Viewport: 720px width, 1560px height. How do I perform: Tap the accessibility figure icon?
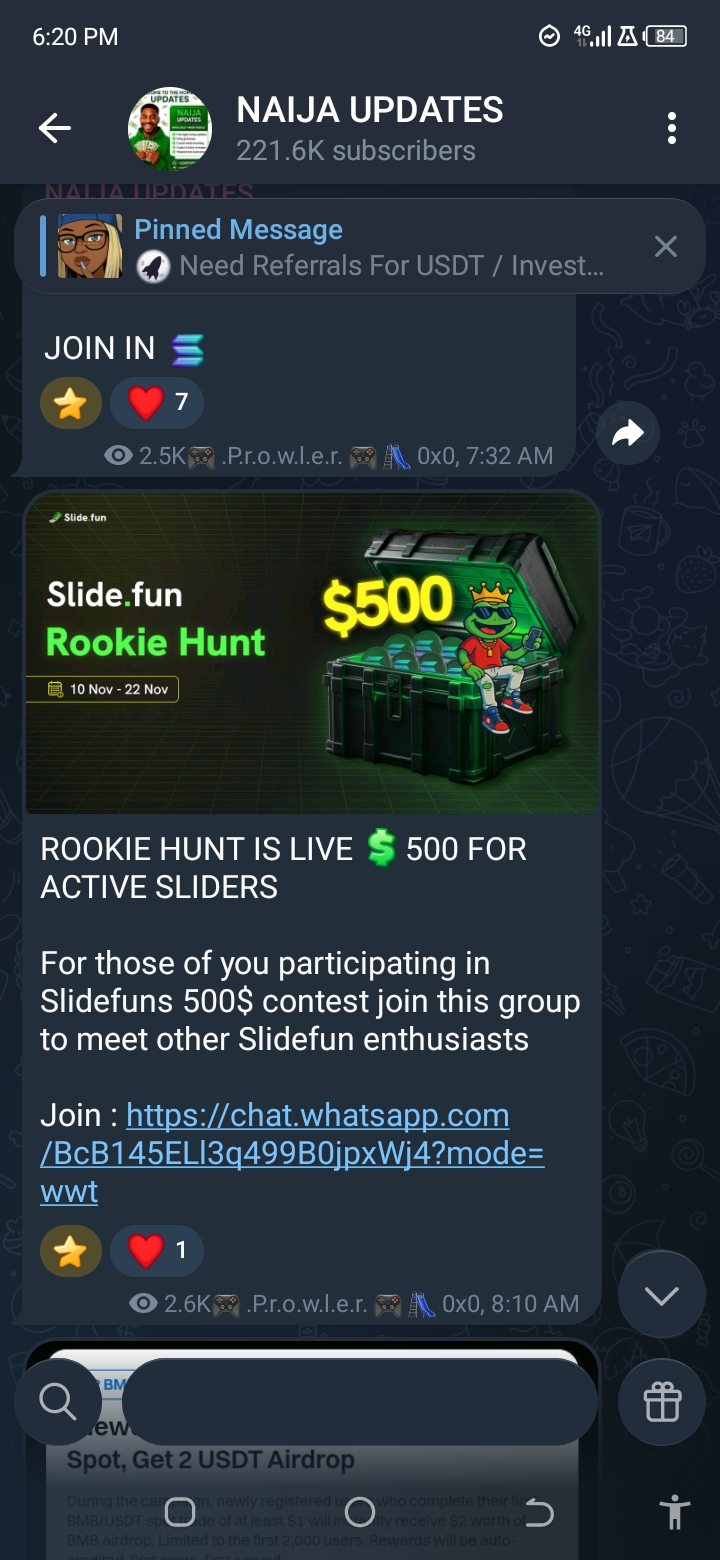point(676,1512)
